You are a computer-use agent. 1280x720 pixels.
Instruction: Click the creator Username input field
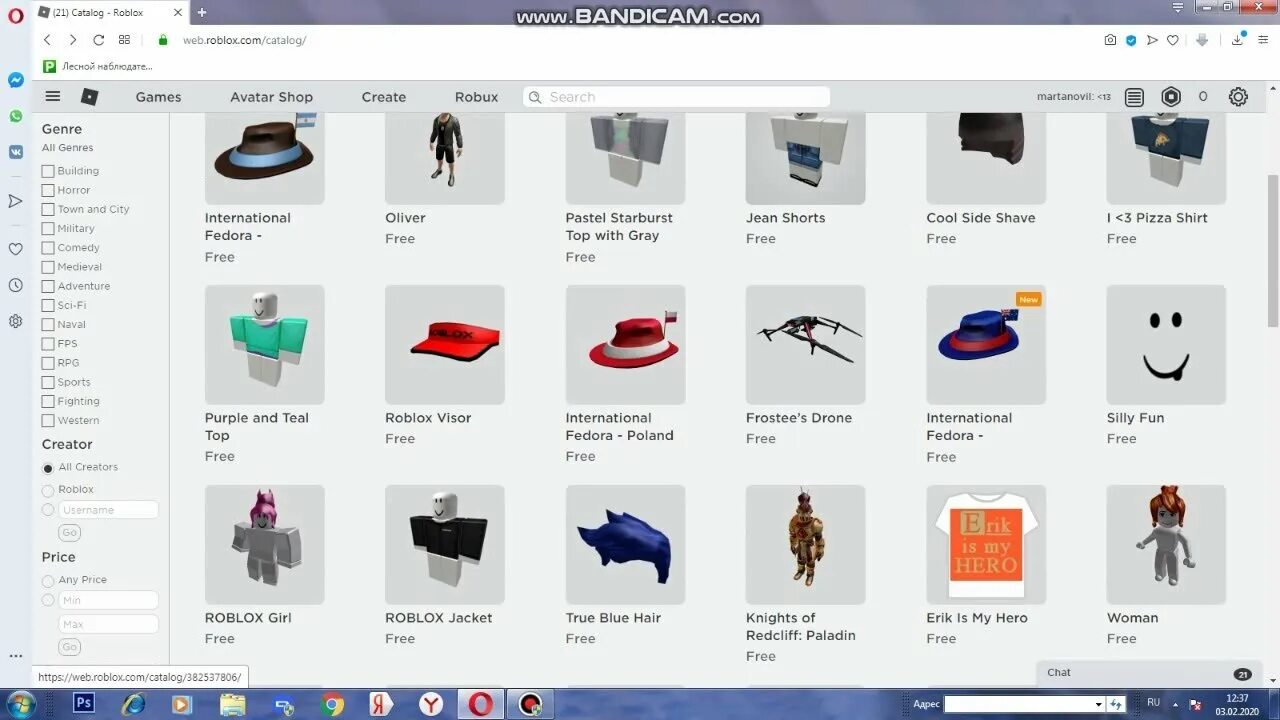[x=108, y=510]
